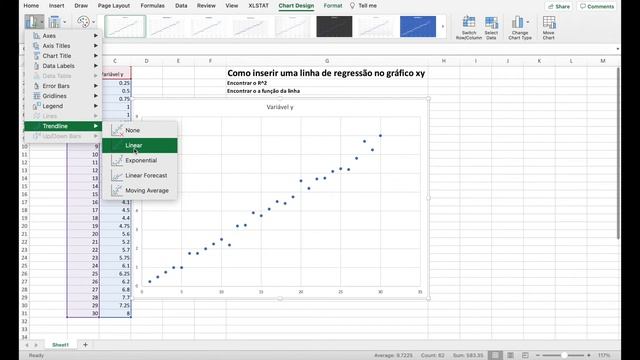Click the Tell me lightbulb icon
640x360 pixels.
pyautogui.click(x=352, y=6)
